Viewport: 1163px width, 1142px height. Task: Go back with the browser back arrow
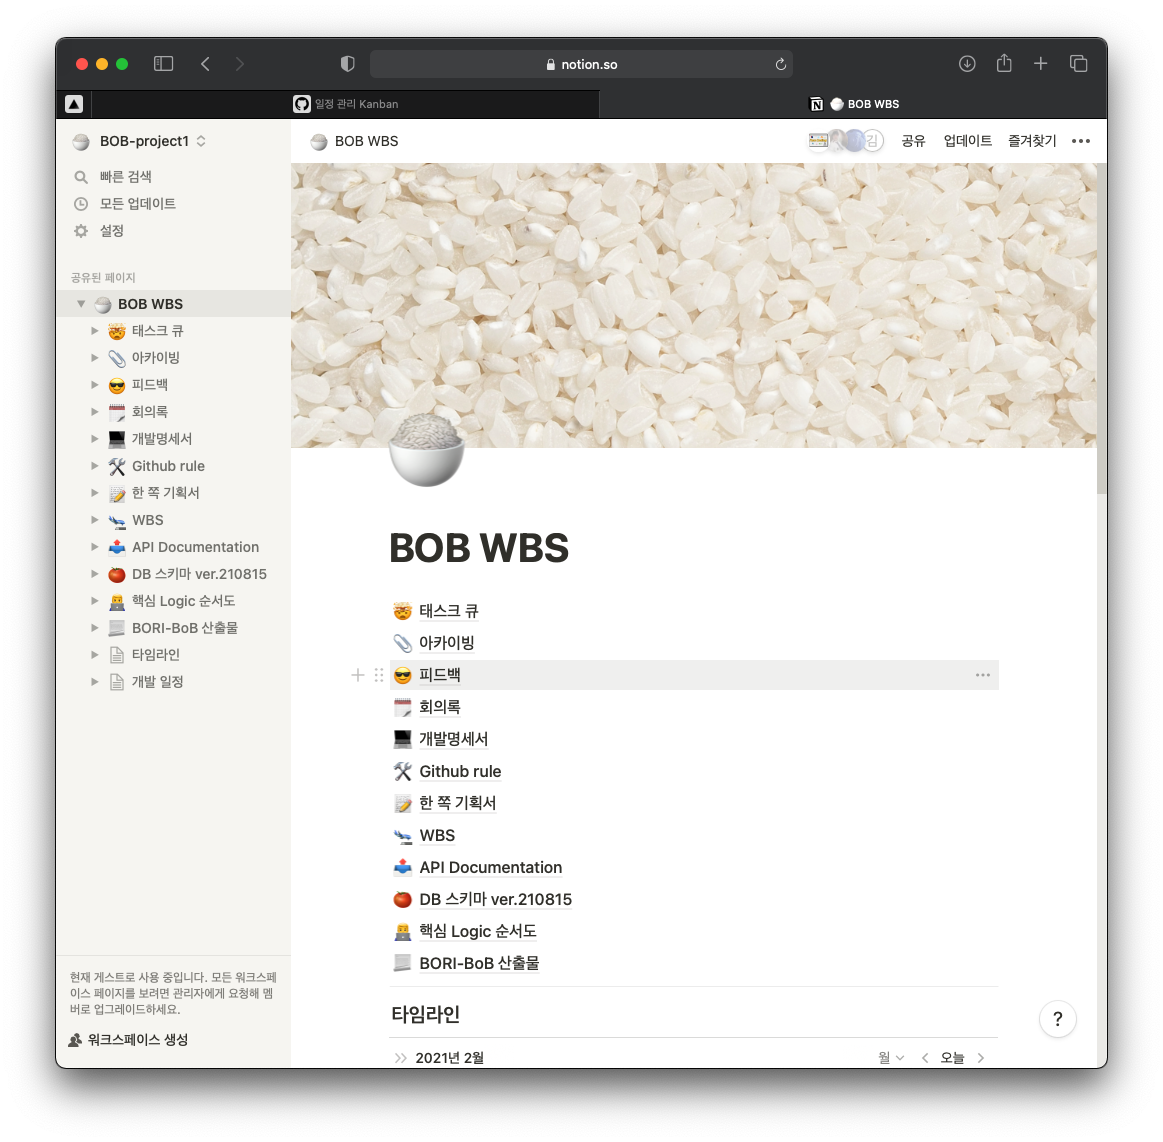point(205,64)
